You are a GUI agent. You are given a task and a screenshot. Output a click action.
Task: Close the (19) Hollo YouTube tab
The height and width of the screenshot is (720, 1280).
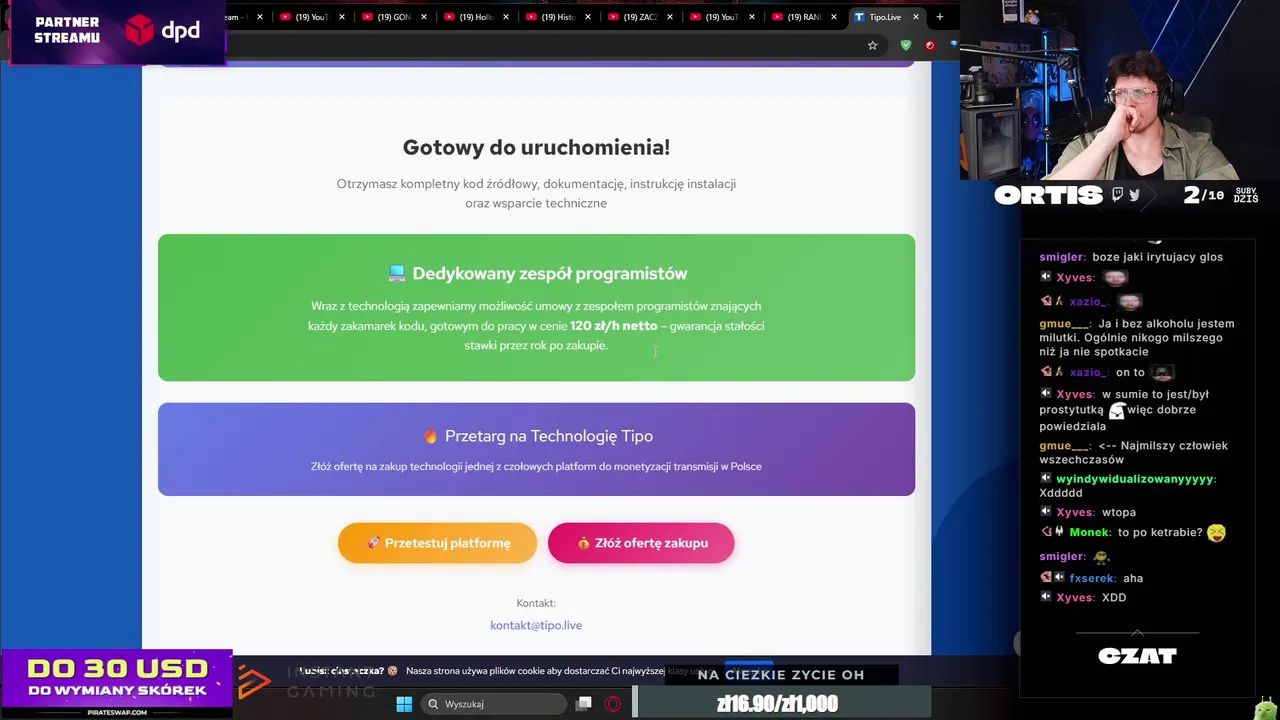click(506, 17)
